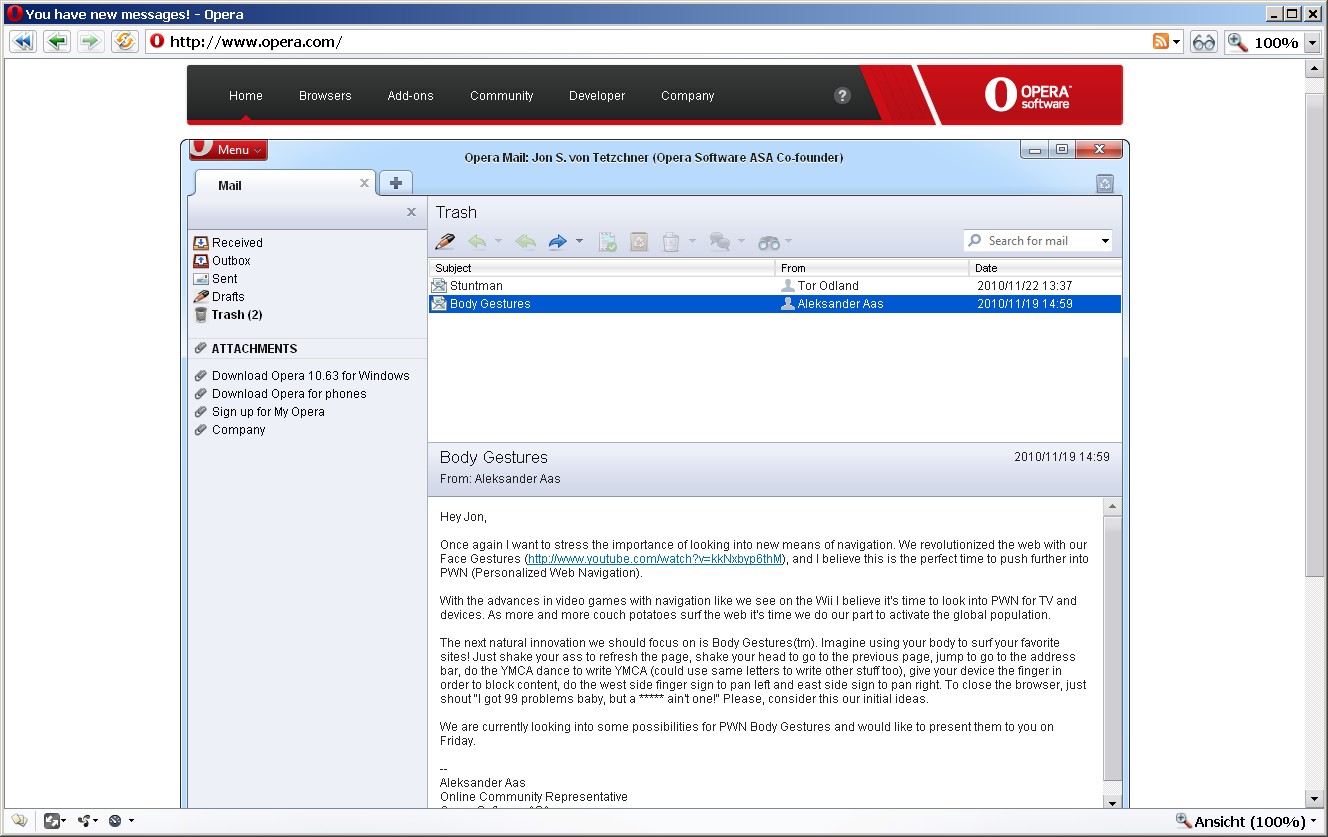Click Download Opera 10.63 for Windows attachment
The image size is (1328, 837).
[x=310, y=375]
